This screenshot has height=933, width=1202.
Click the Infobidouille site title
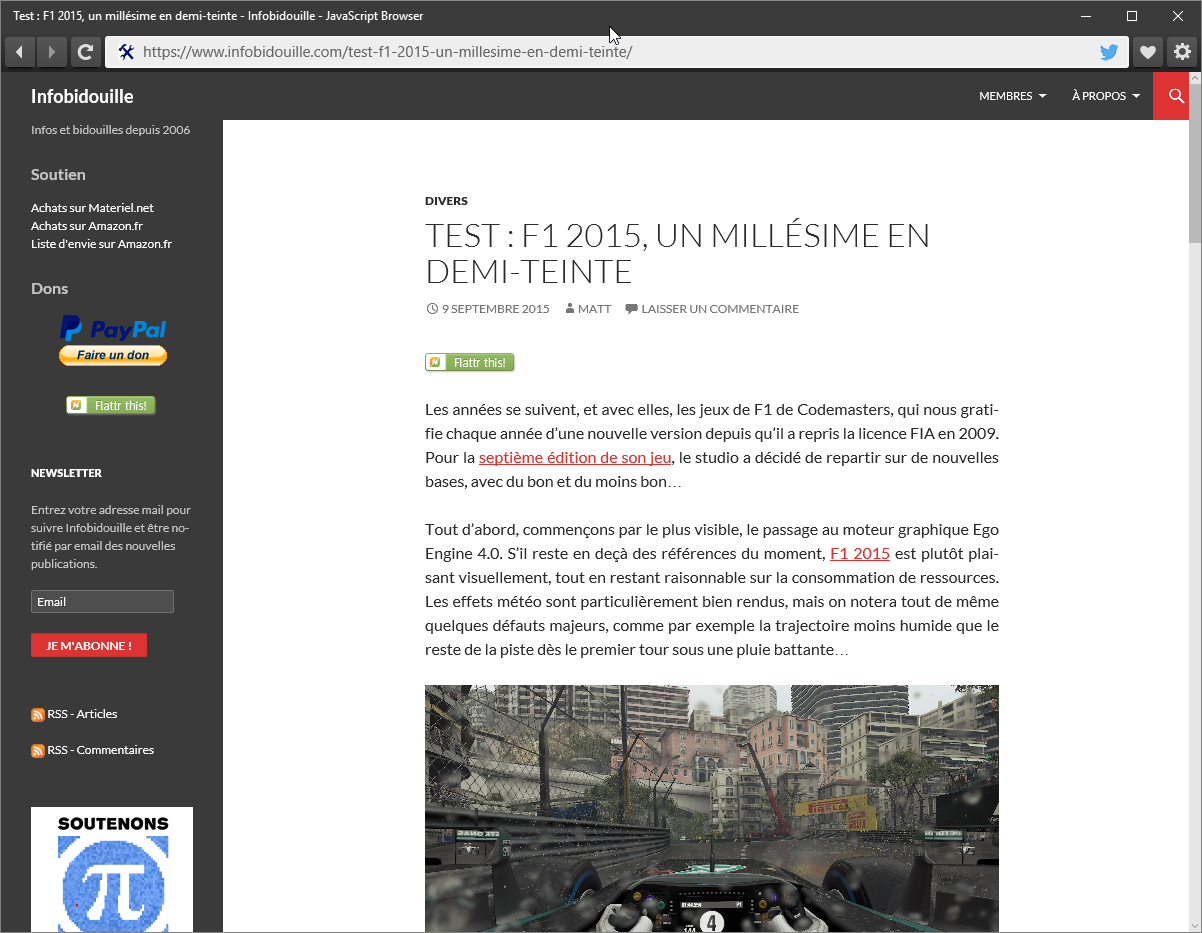click(82, 96)
